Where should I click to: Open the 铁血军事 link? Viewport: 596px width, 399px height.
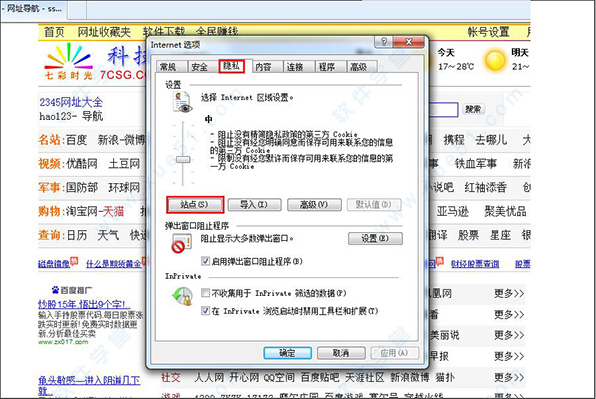[476, 164]
